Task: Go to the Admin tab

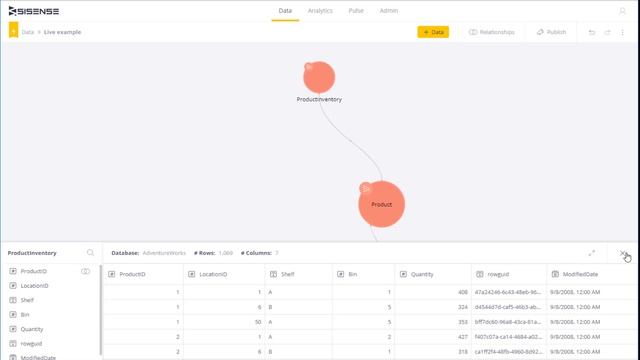Action: [x=389, y=11]
